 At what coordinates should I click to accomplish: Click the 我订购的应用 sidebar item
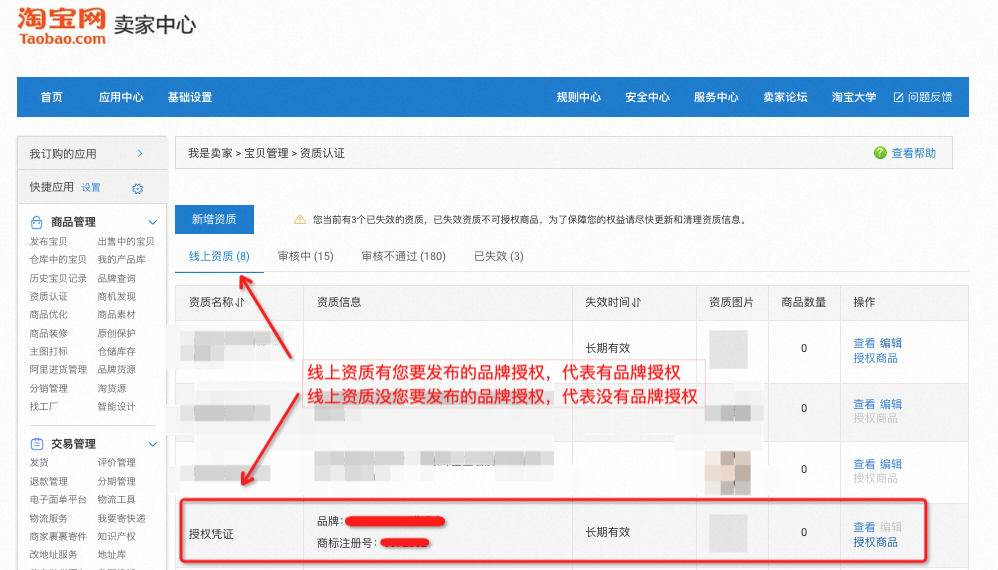click(x=92, y=153)
